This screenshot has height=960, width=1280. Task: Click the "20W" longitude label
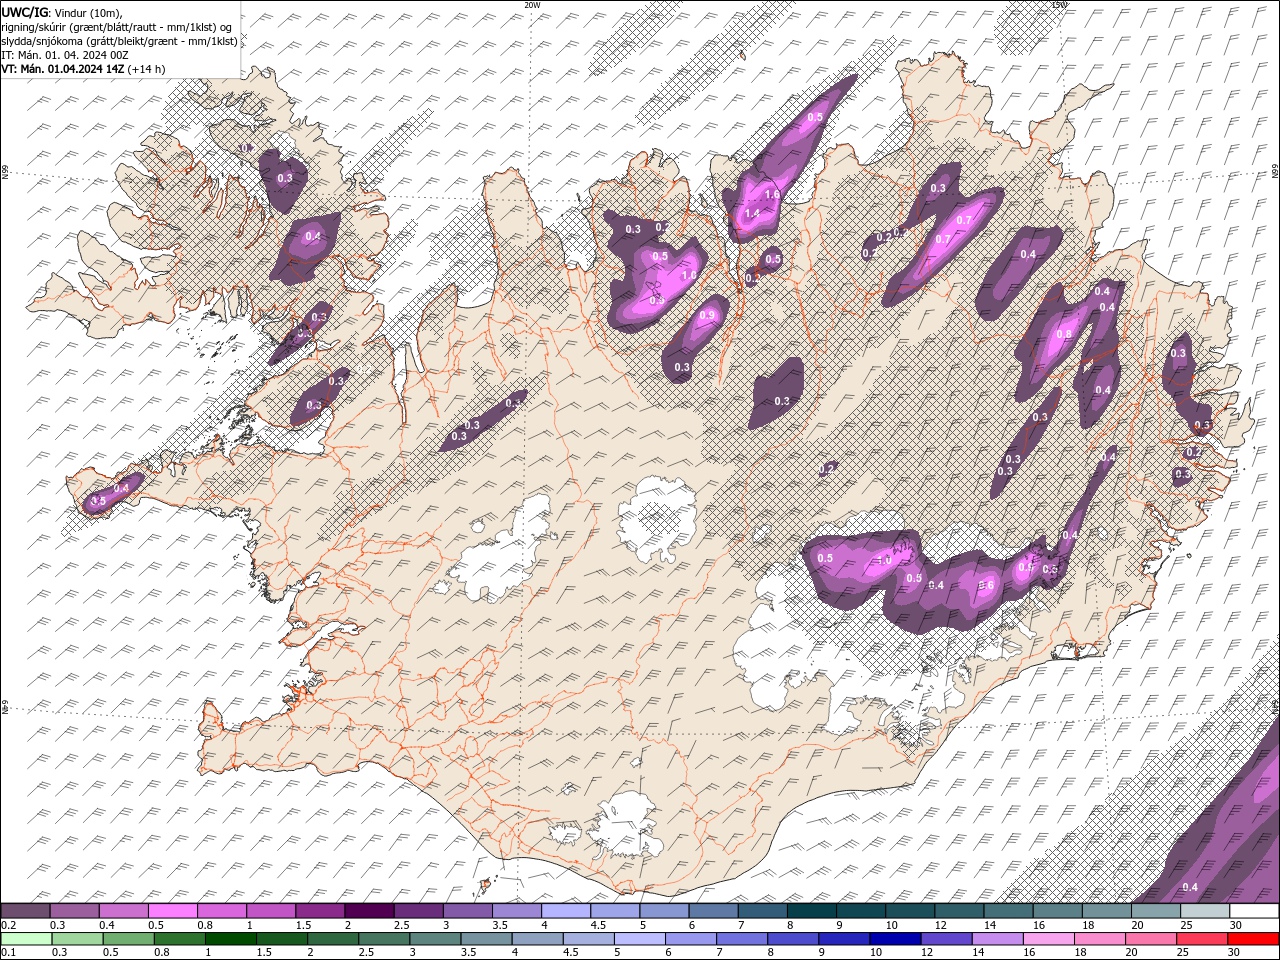(x=532, y=5)
